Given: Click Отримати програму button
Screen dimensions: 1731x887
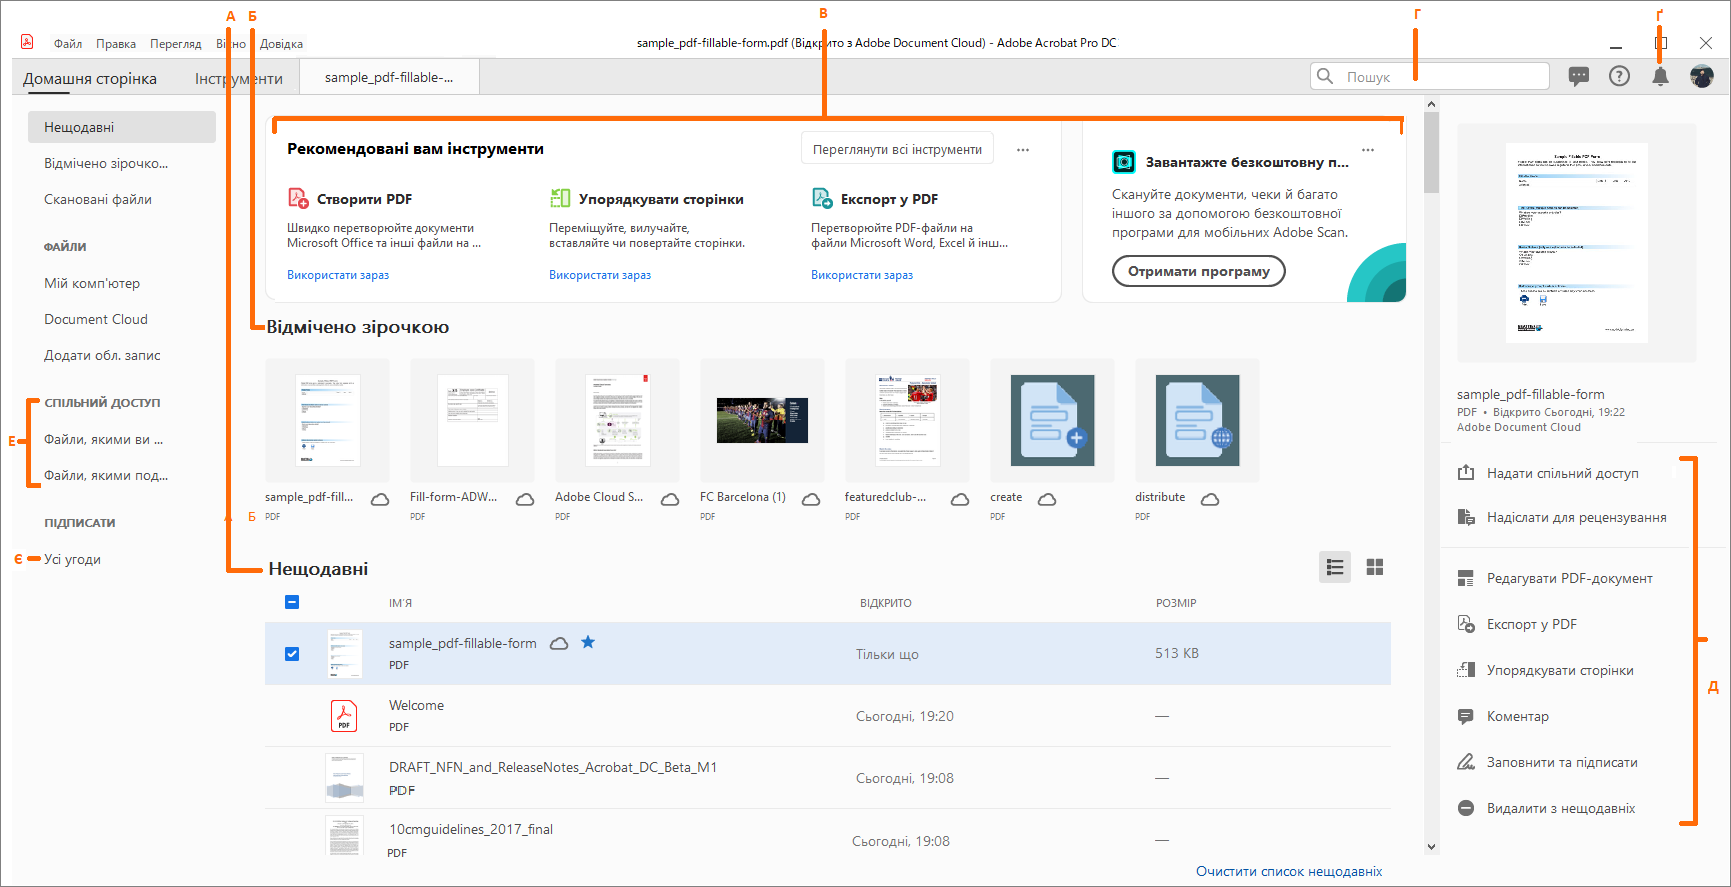Looking at the screenshot, I should click(x=1199, y=271).
